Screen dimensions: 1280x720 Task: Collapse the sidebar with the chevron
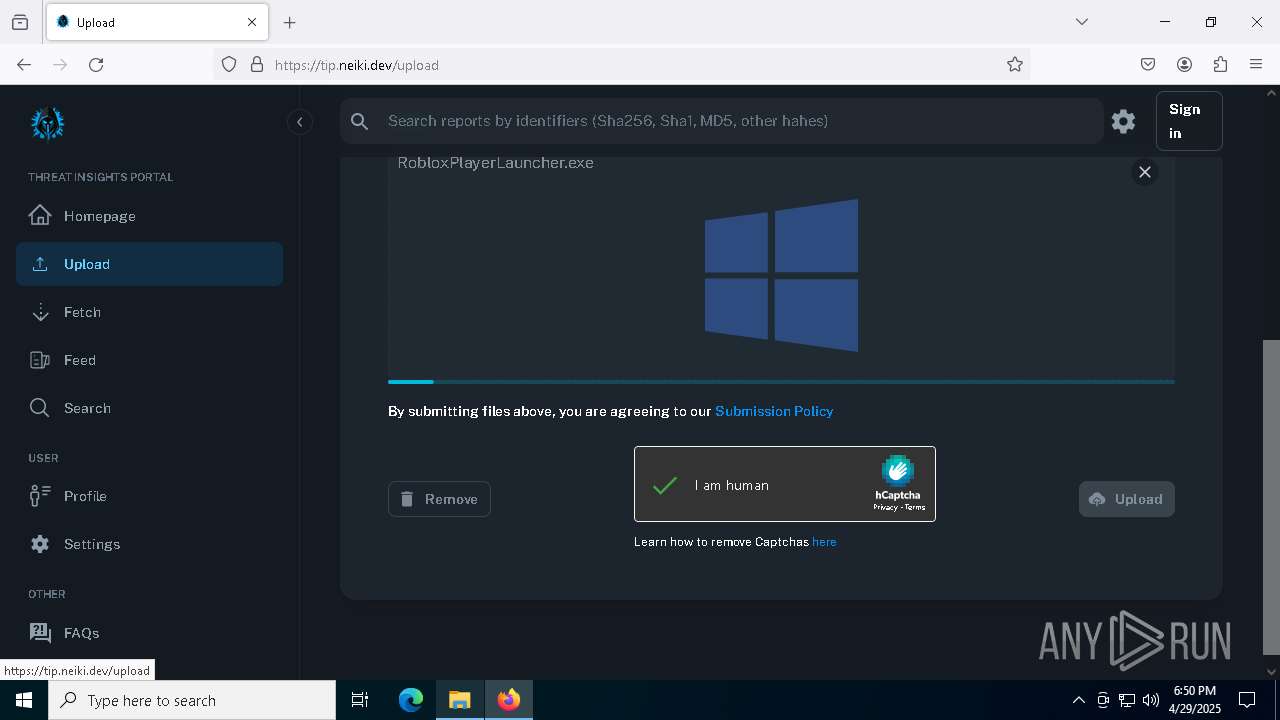[x=299, y=122]
